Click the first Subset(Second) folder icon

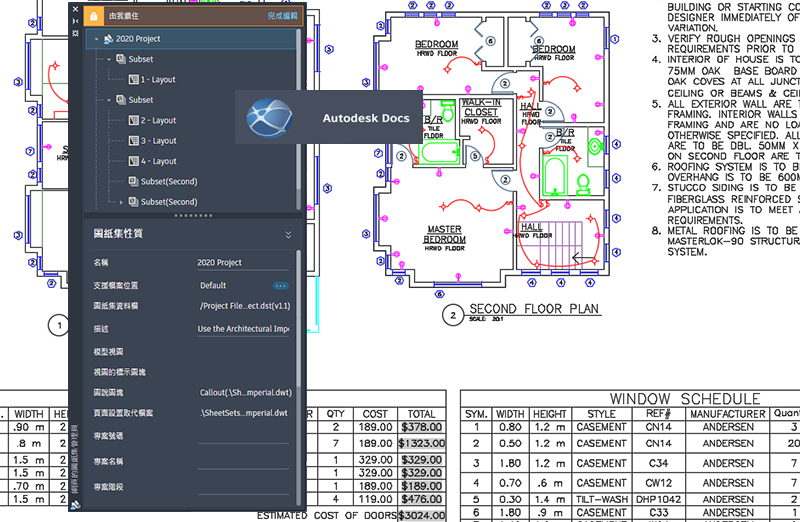point(133,182)
